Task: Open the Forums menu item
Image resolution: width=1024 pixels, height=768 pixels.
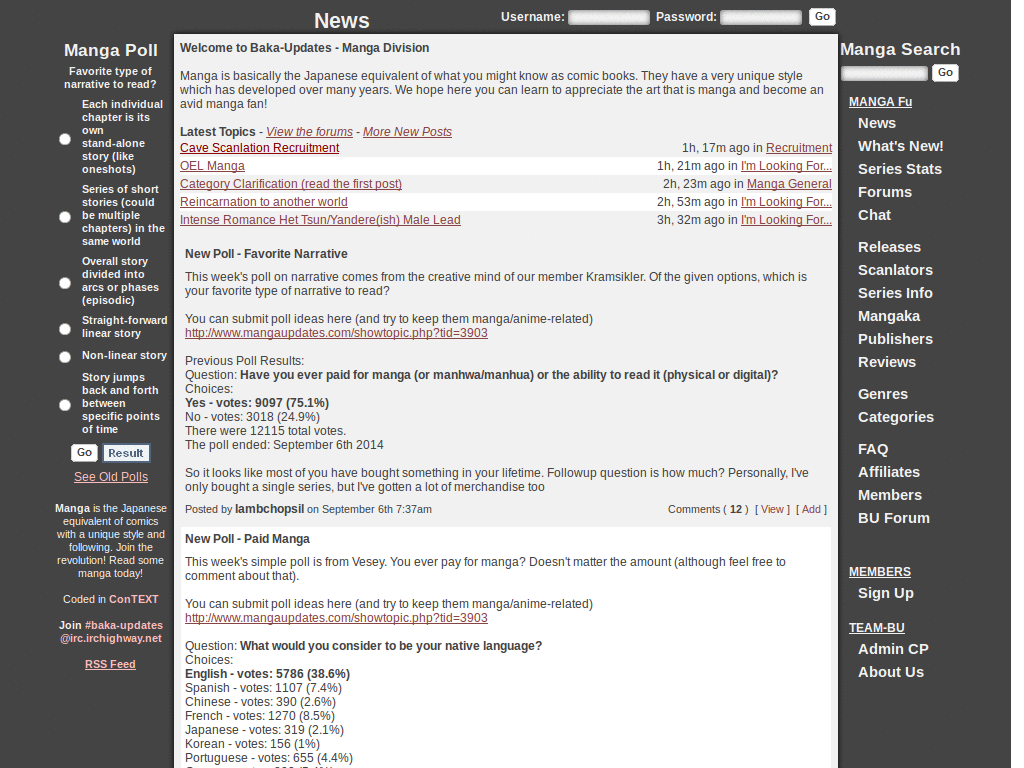Action: coord(884,192)
